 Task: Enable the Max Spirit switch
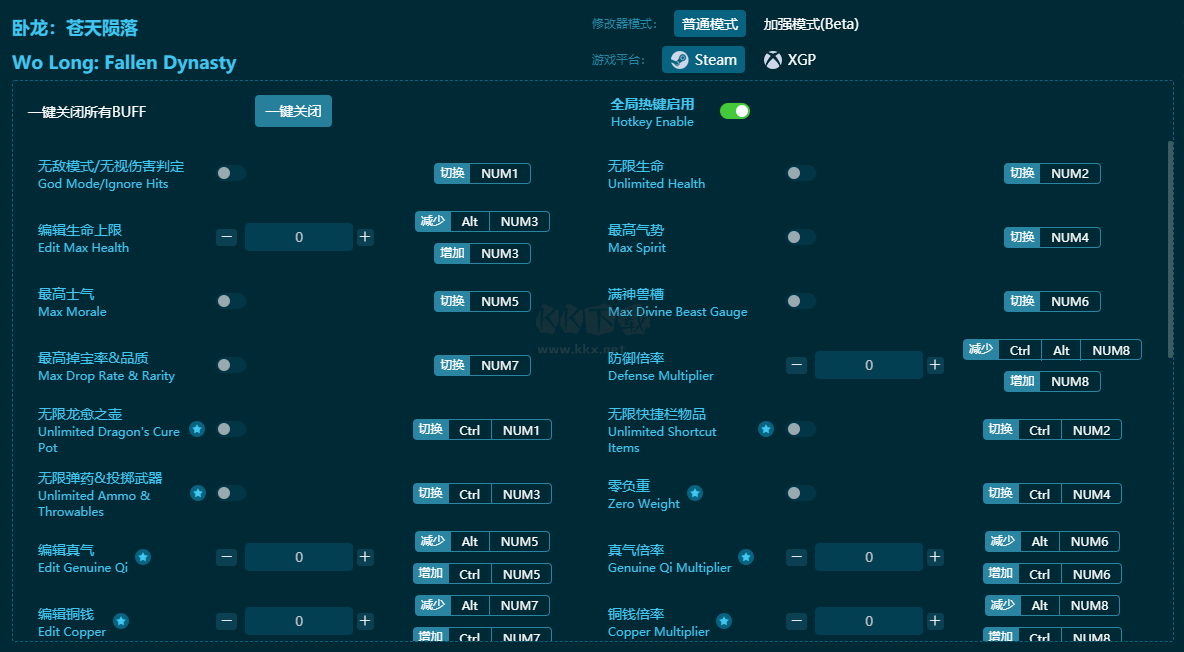800,237
